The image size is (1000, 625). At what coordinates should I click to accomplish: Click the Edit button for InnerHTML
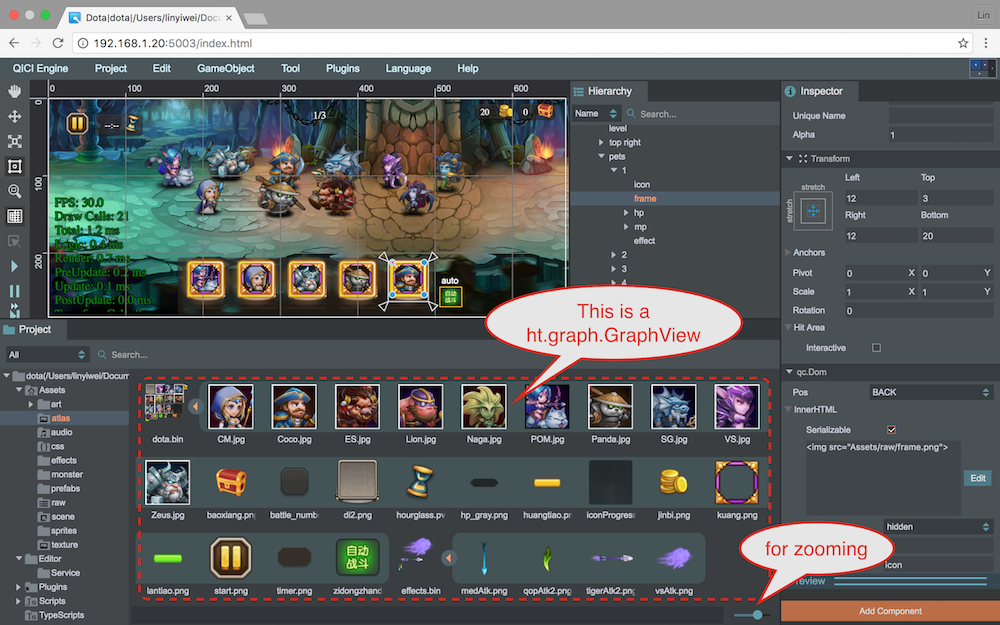978,478
